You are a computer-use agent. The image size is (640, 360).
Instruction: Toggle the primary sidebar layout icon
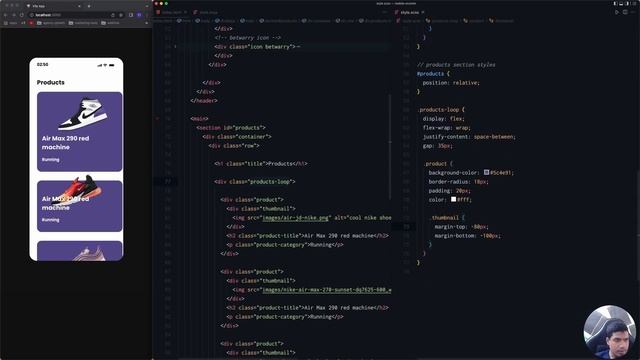point(615,3)
